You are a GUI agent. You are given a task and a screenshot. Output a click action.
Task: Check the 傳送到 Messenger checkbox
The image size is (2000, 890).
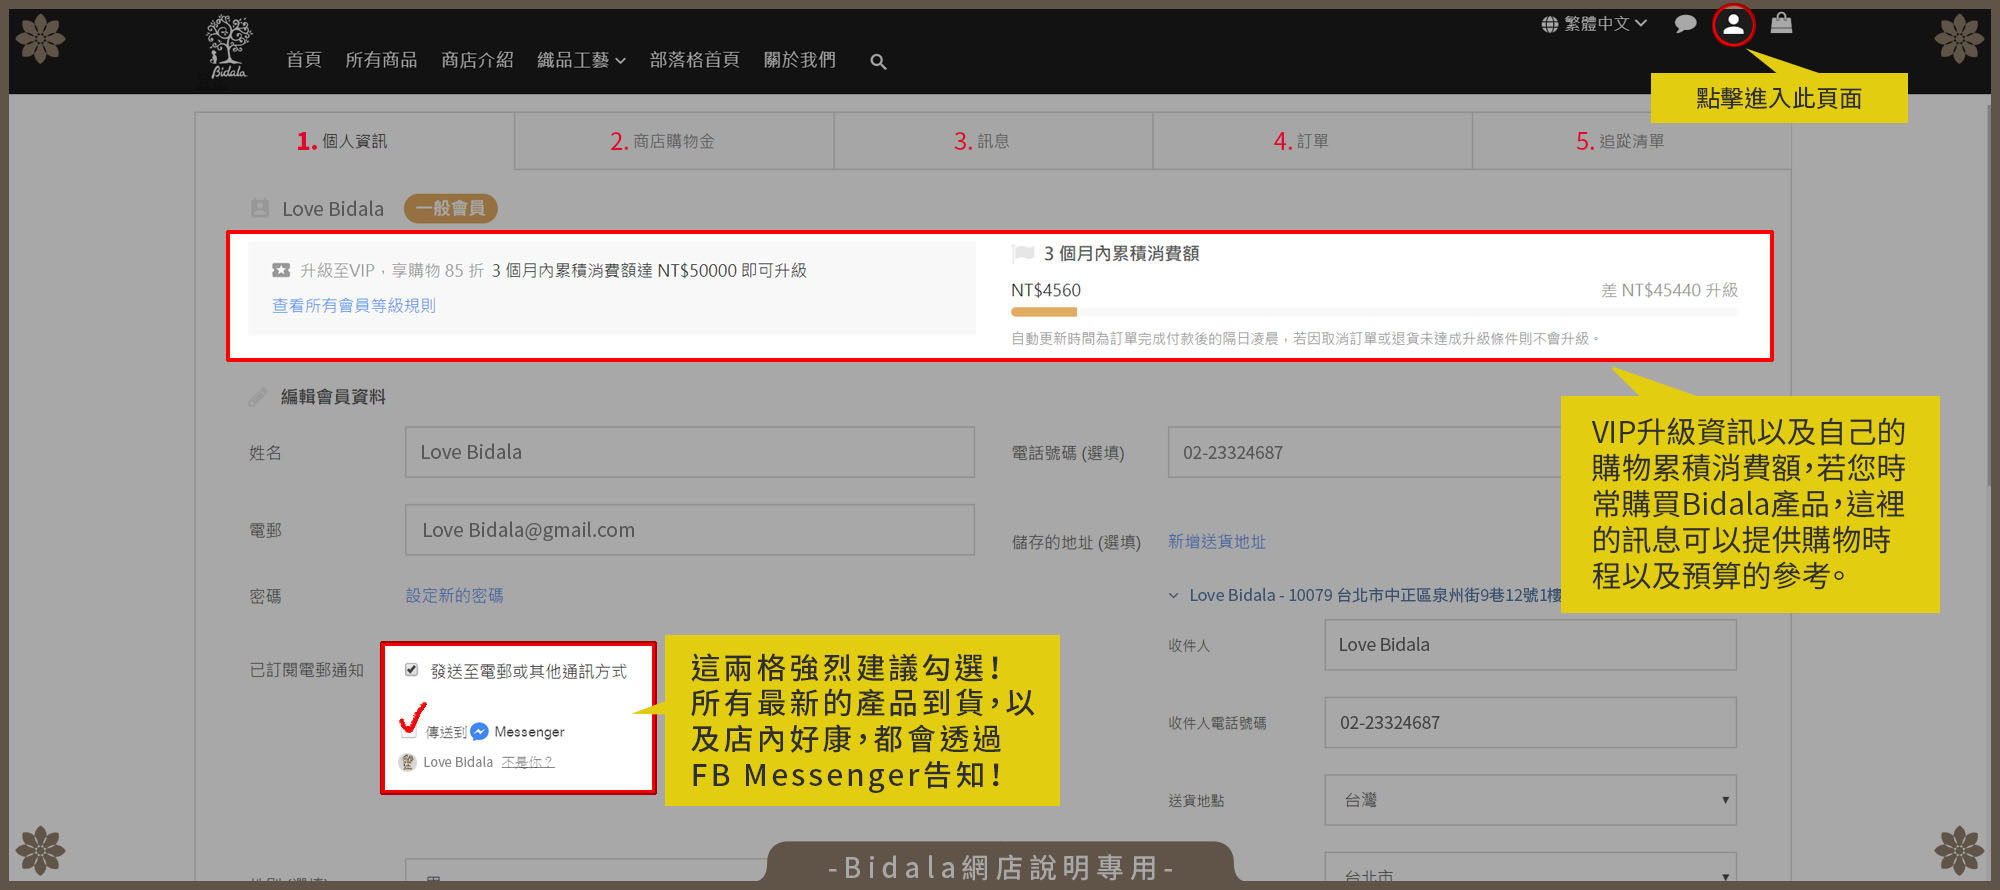(409, 731)
